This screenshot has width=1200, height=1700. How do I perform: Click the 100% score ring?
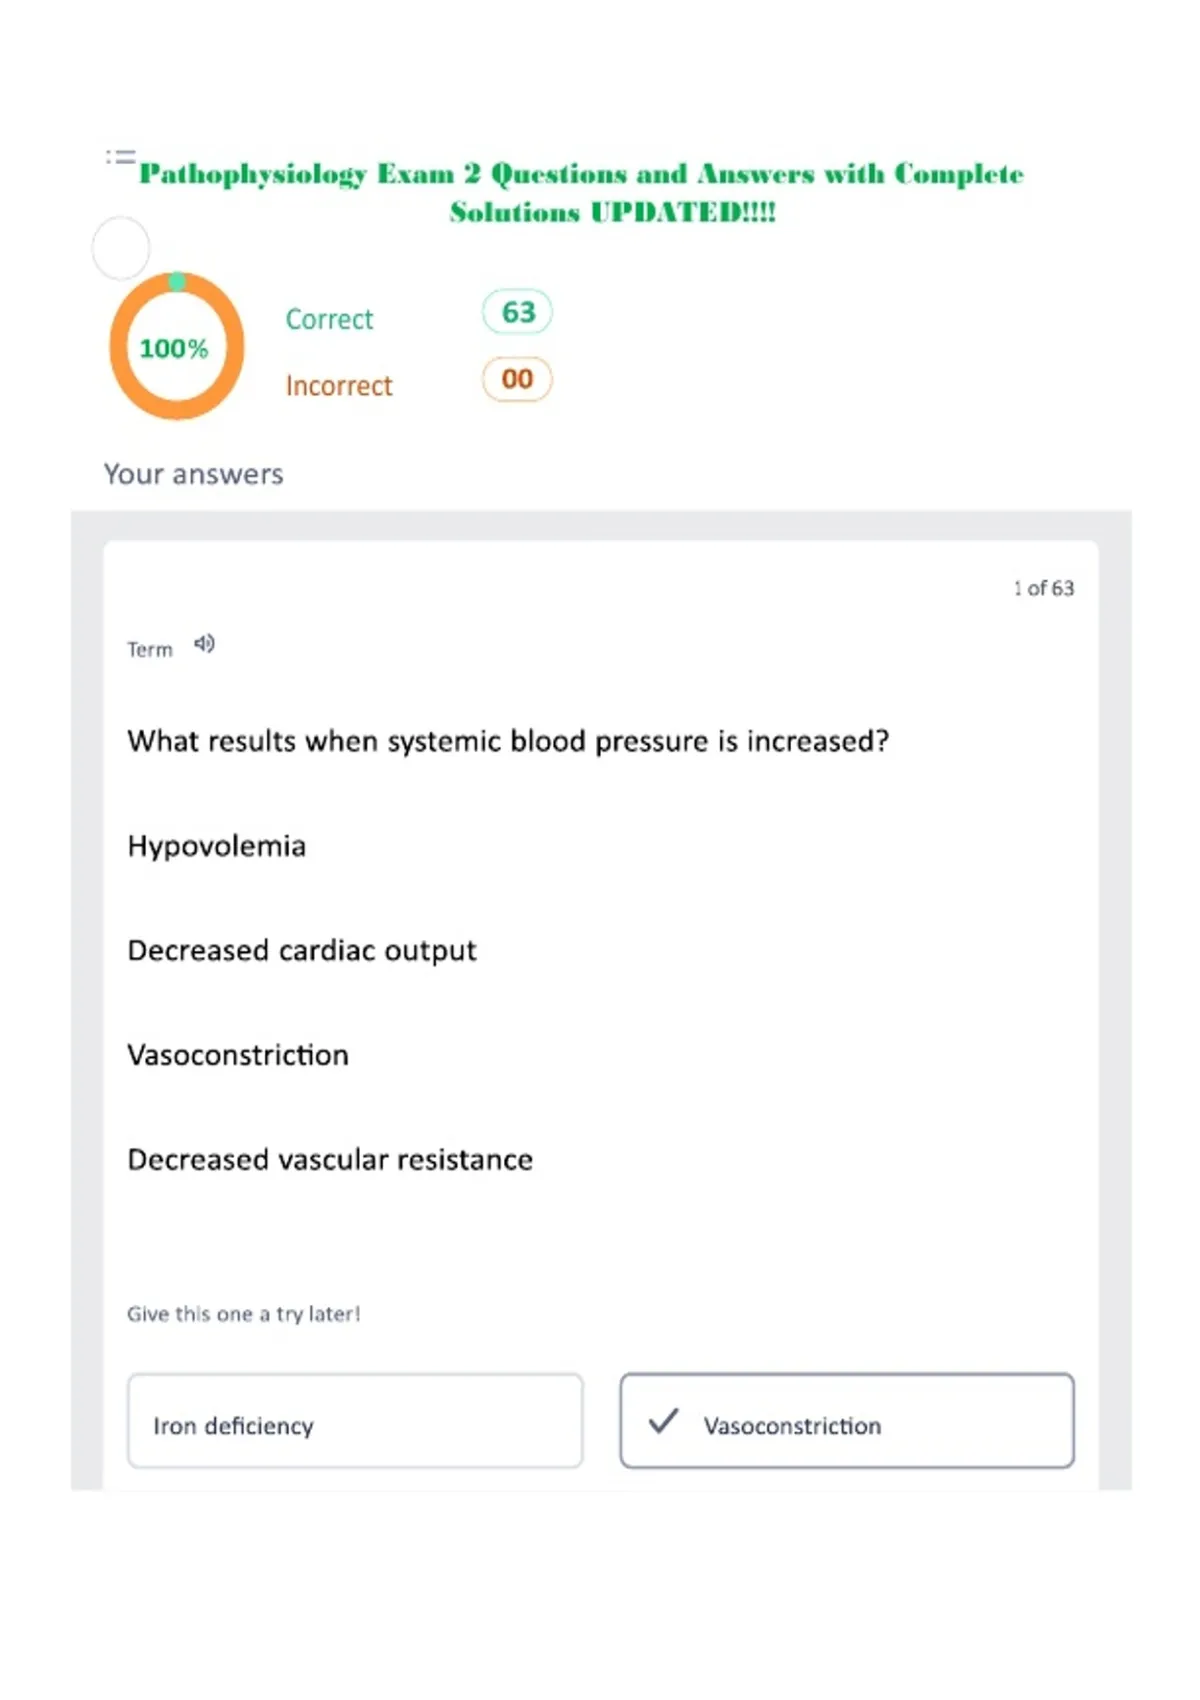pyautogui.click(x=176, y=346)
